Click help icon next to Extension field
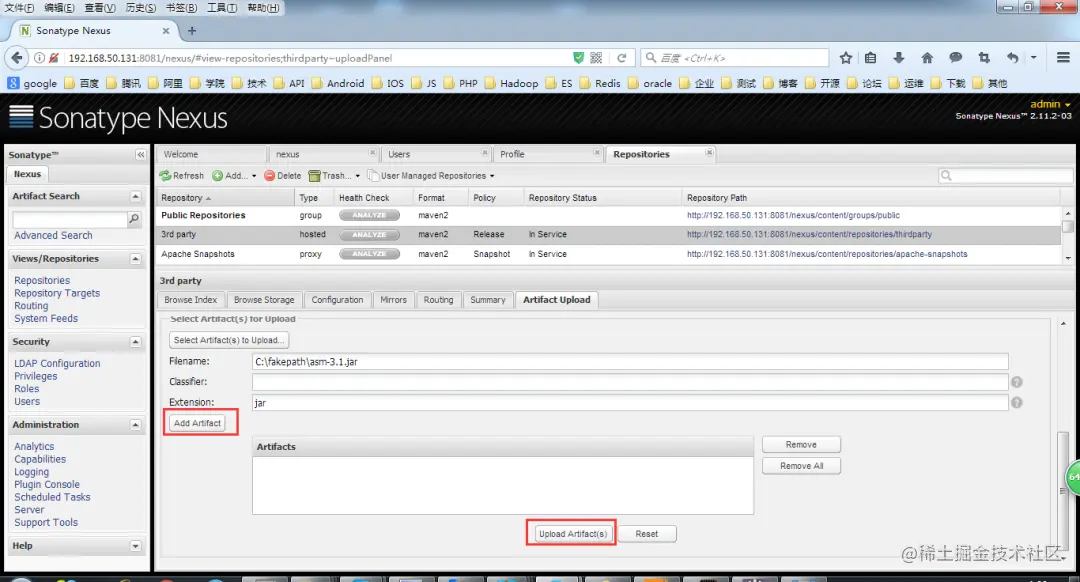This screenshot has width=1080, height=582. point(1017,402)
